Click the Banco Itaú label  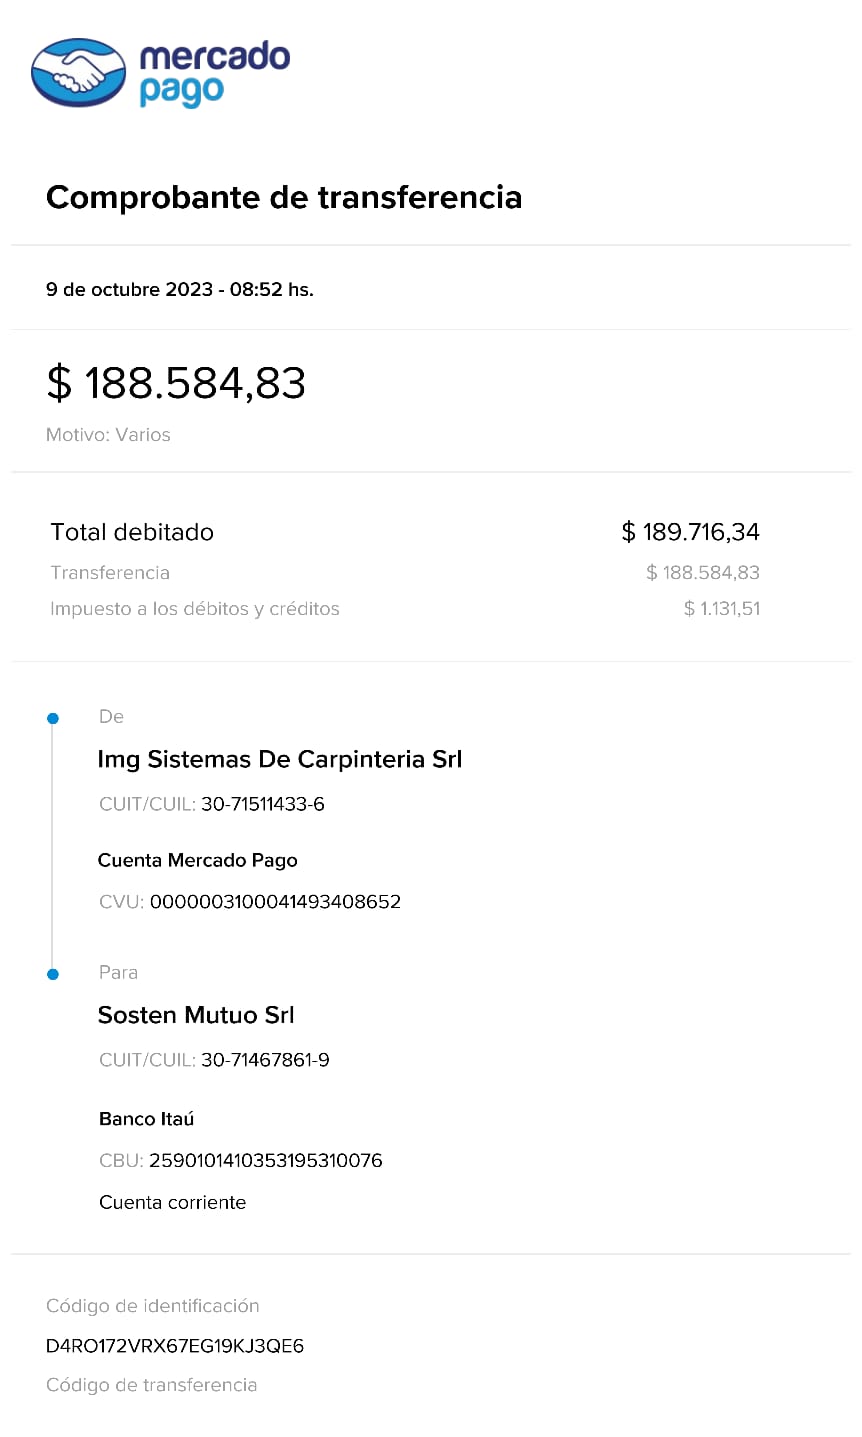146,1119
